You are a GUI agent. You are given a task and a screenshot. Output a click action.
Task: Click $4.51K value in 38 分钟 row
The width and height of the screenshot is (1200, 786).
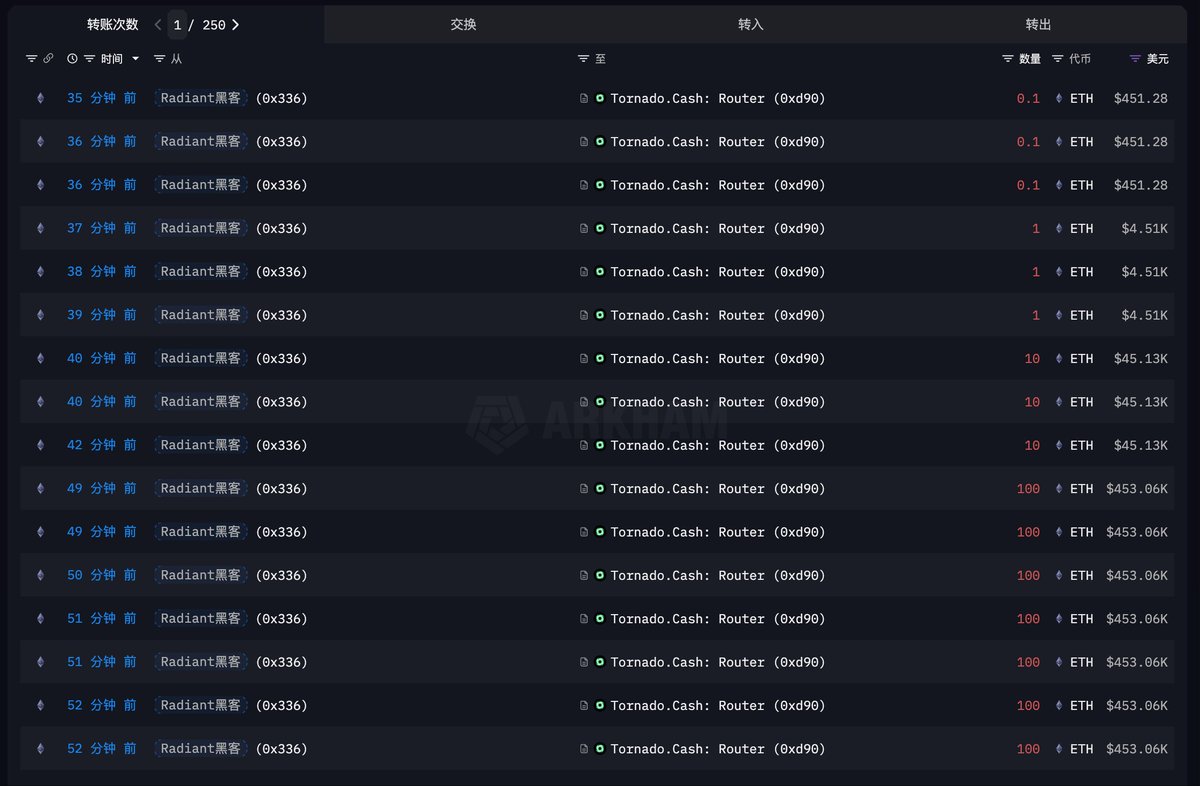[x=1145, y=272]
